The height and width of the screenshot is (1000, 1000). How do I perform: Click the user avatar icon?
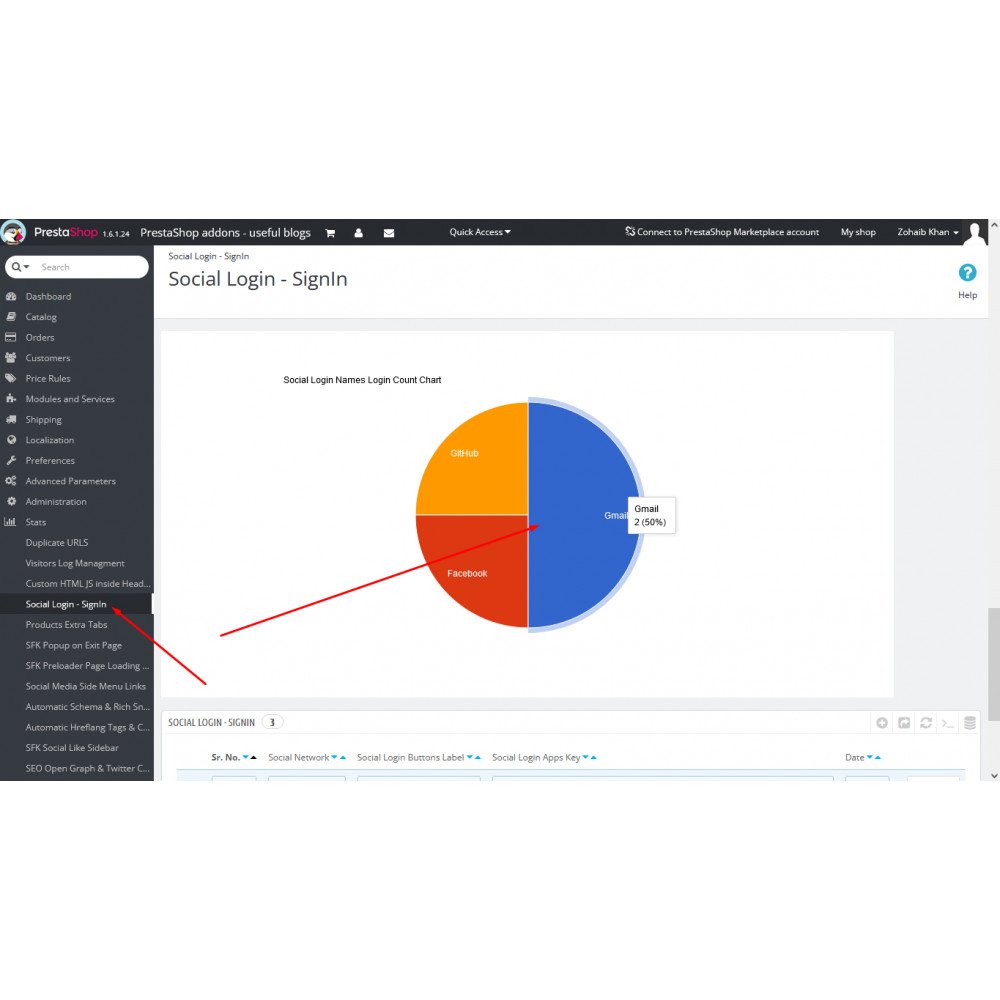(974, 233)
